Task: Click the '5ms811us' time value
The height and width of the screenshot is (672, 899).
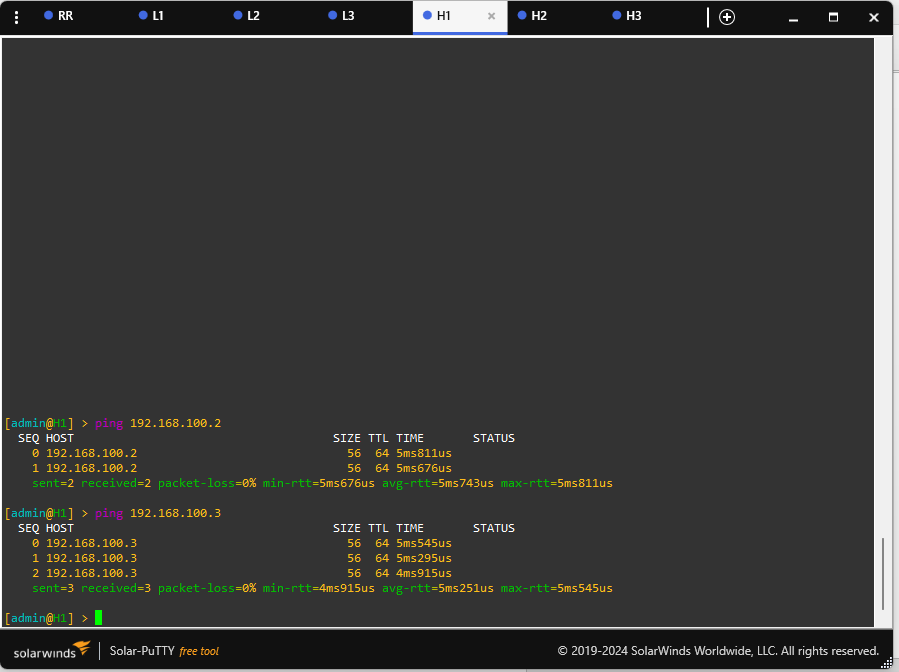Action: point(424,453)
